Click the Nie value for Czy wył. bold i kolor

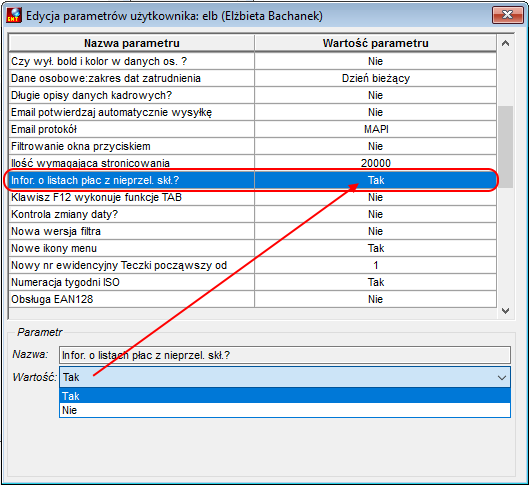[375, 61]
